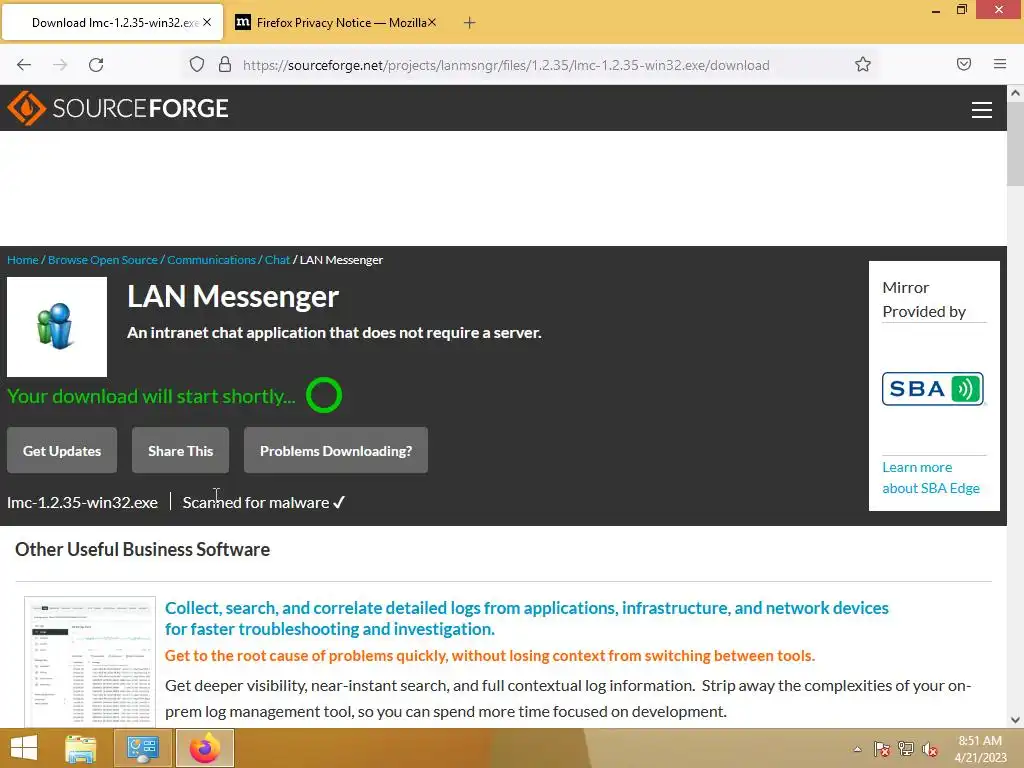Open Control Panel taskbar icon
Screen dimensions: 1024x768
pyautogui.click(x=142, y=748)
